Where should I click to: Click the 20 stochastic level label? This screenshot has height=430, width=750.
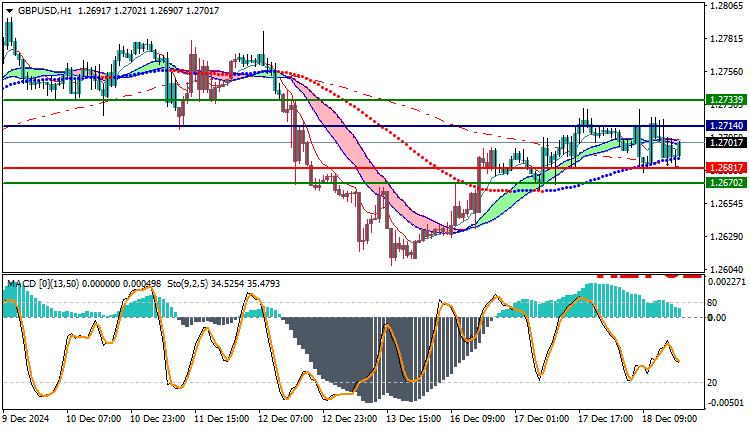click(712, 383)
